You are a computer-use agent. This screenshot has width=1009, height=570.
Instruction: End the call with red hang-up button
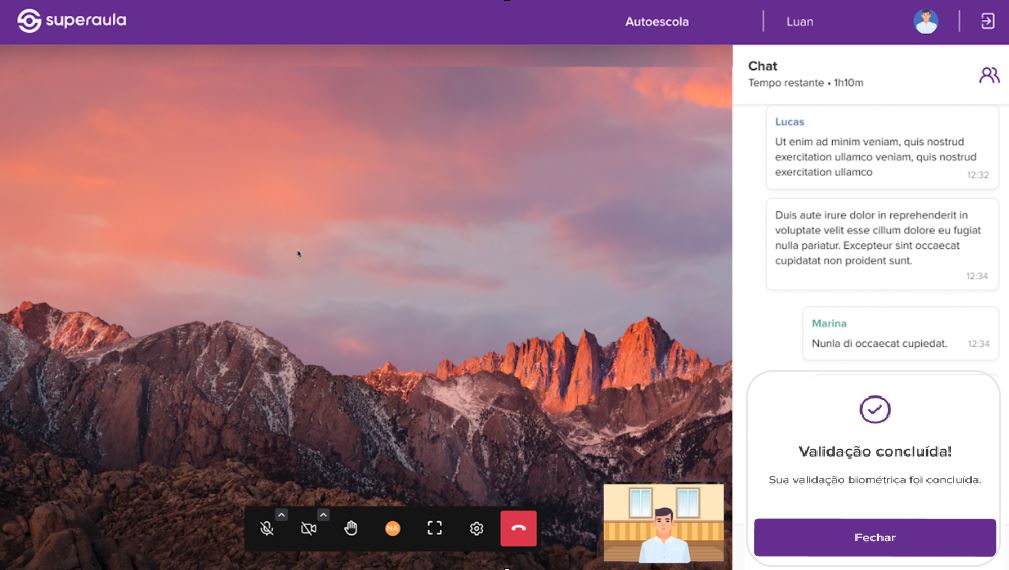pyautogui.click(x=518, y=529)
